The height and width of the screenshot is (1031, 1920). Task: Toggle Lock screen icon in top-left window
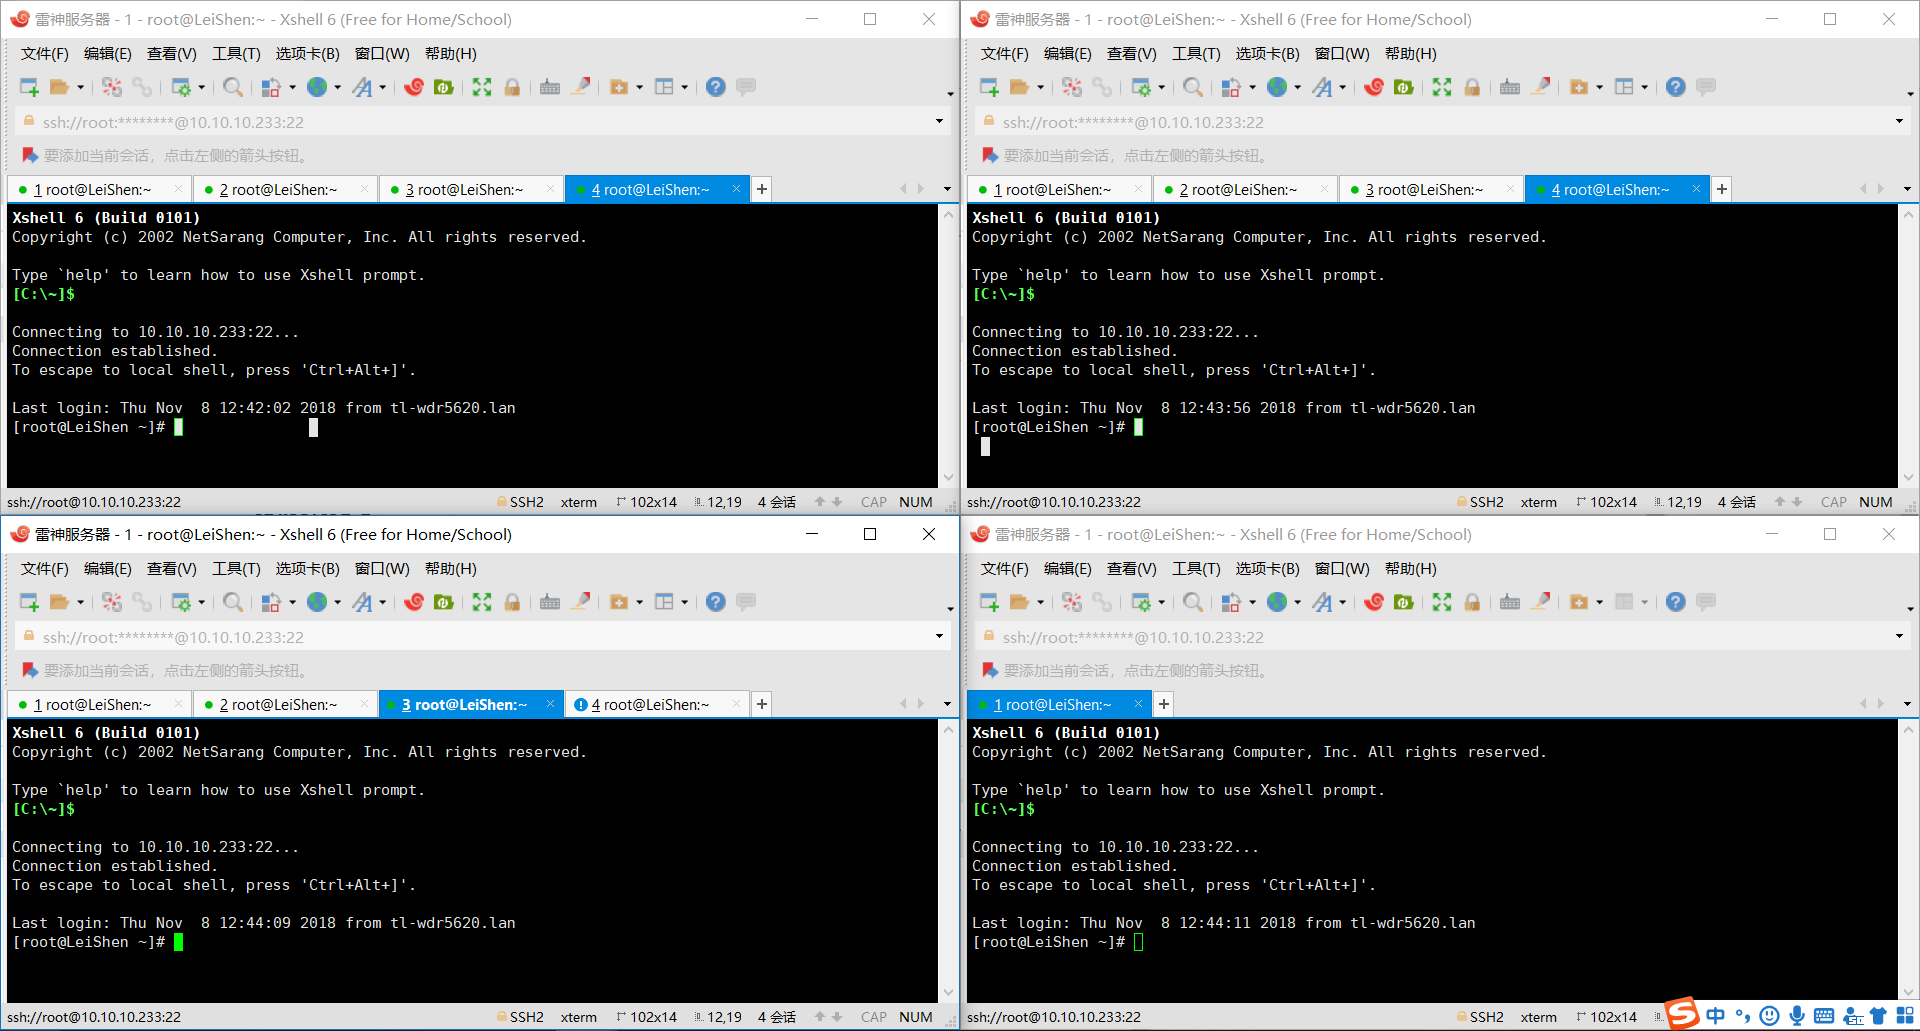[512, 87]
